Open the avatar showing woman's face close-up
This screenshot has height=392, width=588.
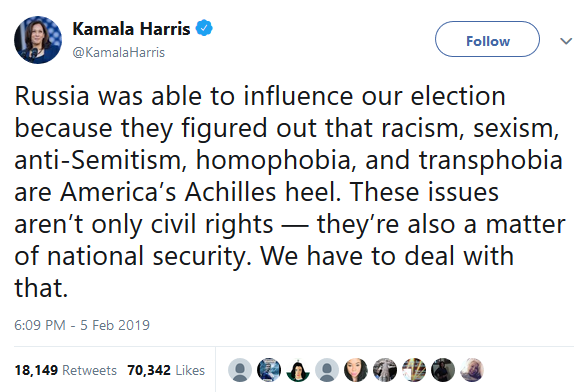tap(356, 370)
